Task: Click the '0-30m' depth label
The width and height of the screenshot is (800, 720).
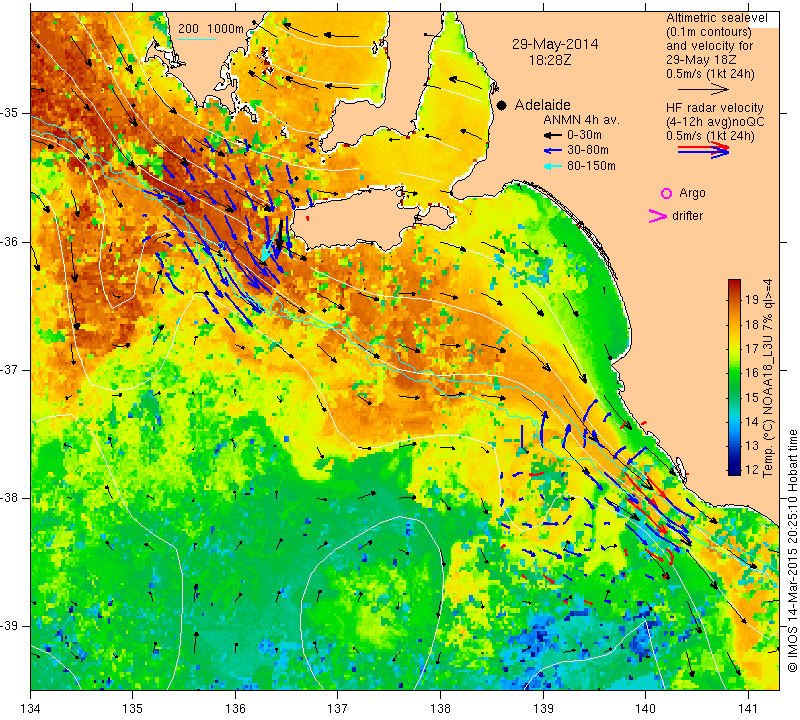Action: (584, 135)
